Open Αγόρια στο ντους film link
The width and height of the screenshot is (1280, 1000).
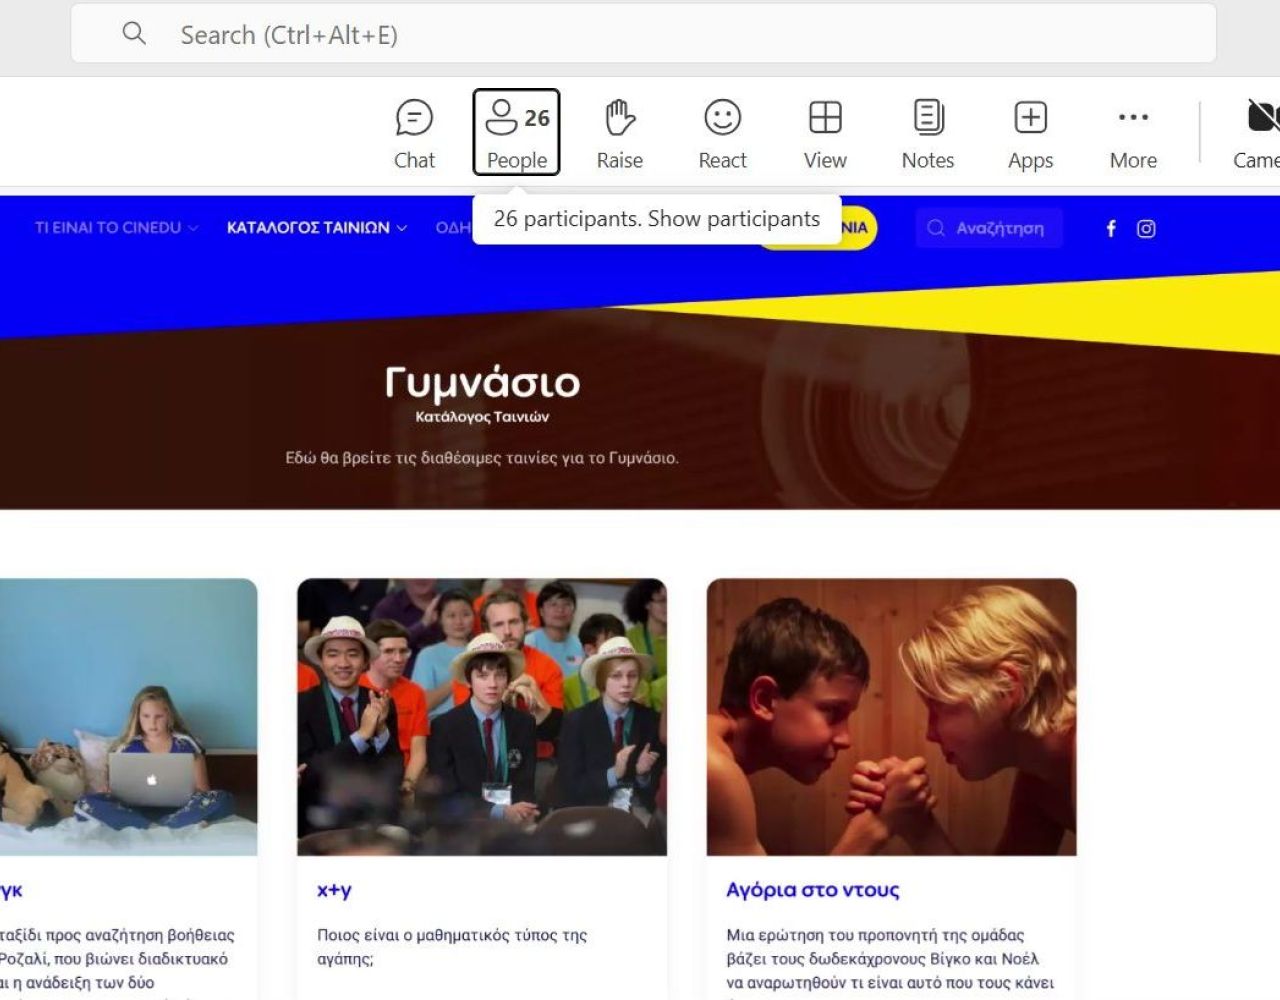point(812,890)
